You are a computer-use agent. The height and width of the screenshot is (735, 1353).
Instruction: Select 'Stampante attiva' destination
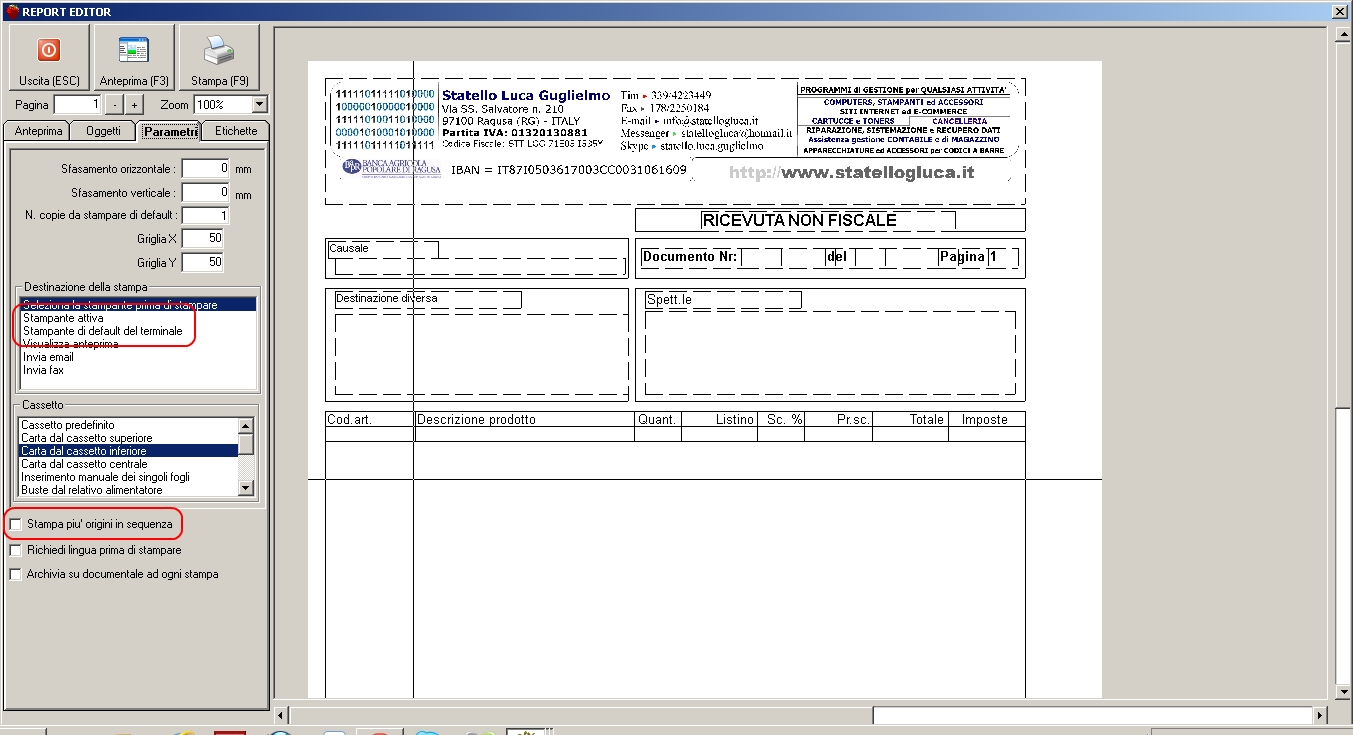pos(138,318)
